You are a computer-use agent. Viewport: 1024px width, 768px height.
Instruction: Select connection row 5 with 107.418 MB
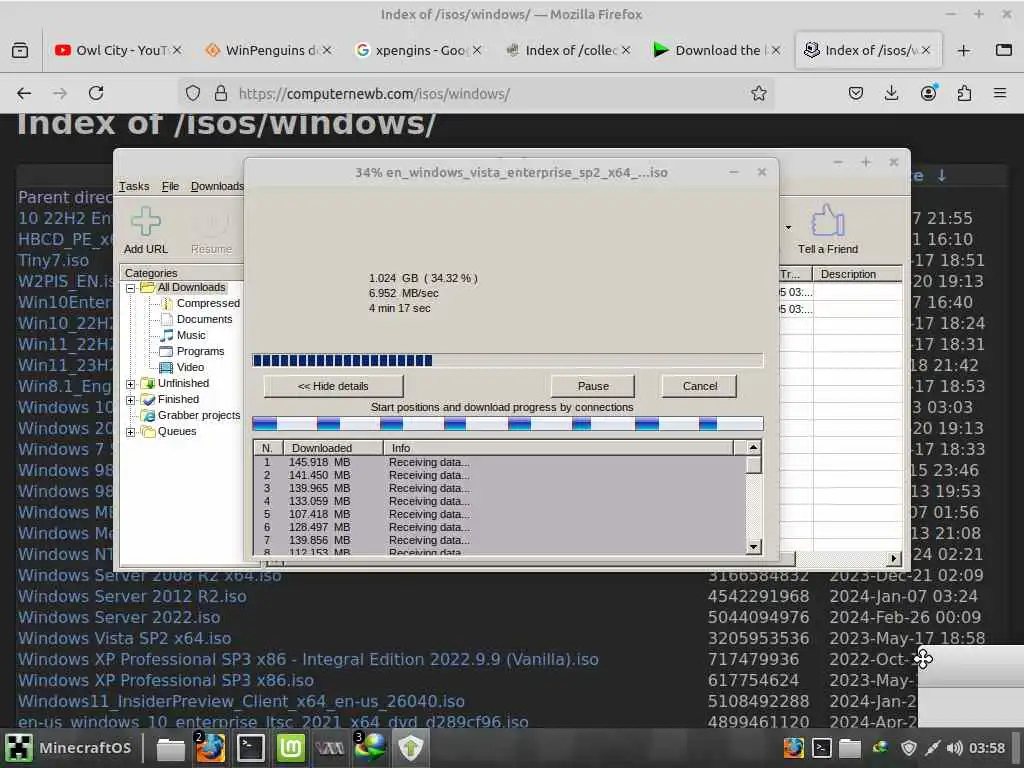500,514
